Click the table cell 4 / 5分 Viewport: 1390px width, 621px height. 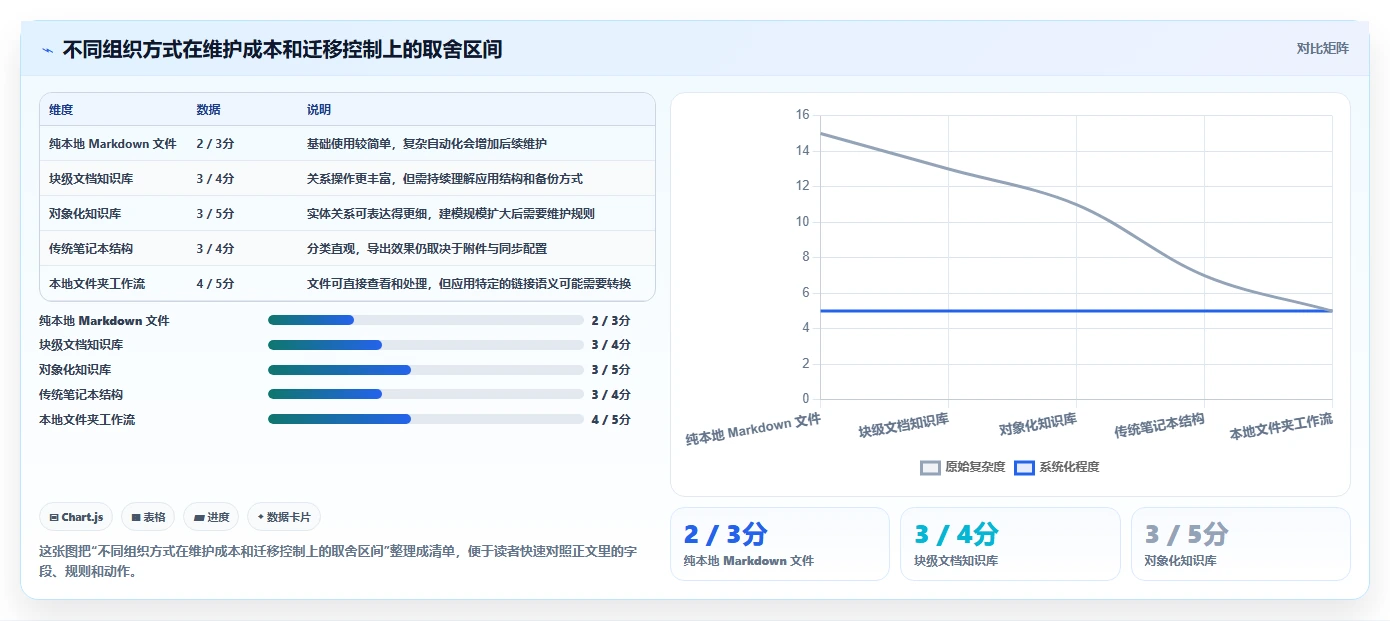216,284
